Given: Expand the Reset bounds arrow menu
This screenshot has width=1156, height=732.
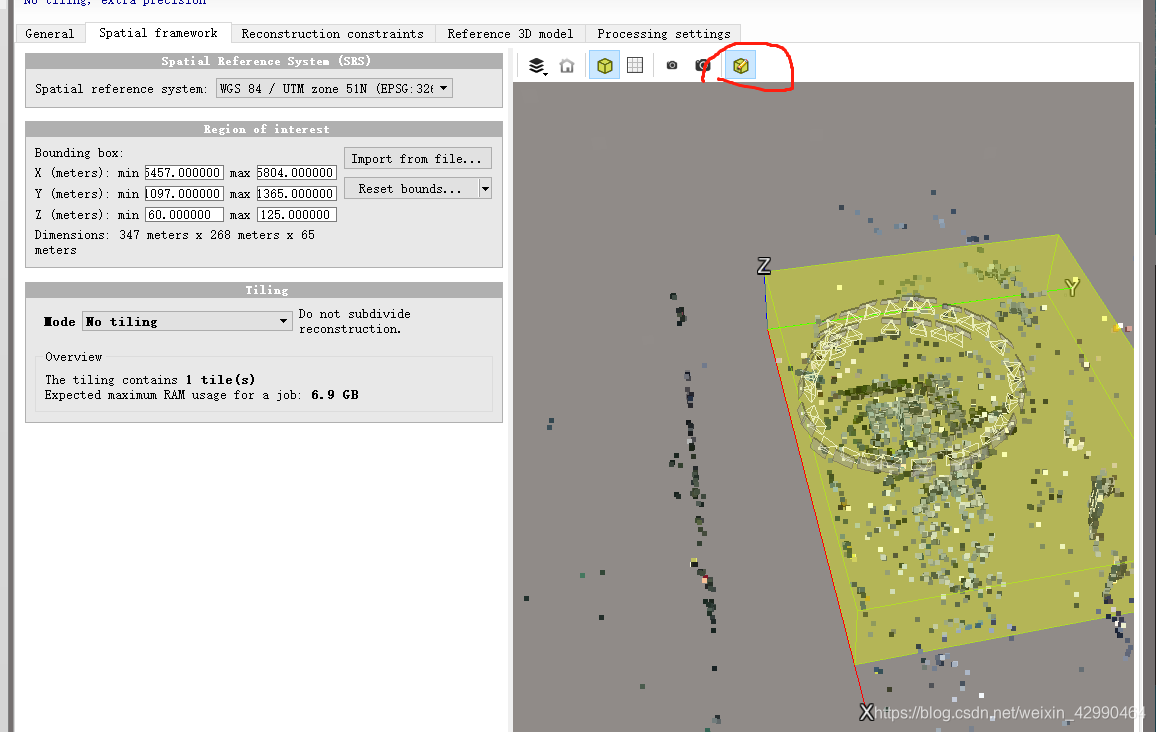Looking at the screenshot, I should point(485,189).
